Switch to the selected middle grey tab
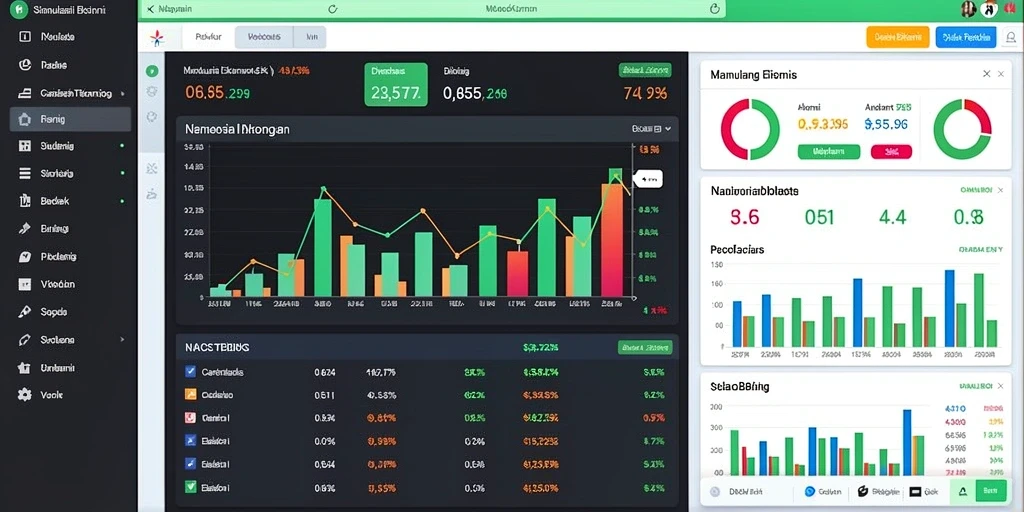Screen dimensions: 1024x512 [264, 37]
